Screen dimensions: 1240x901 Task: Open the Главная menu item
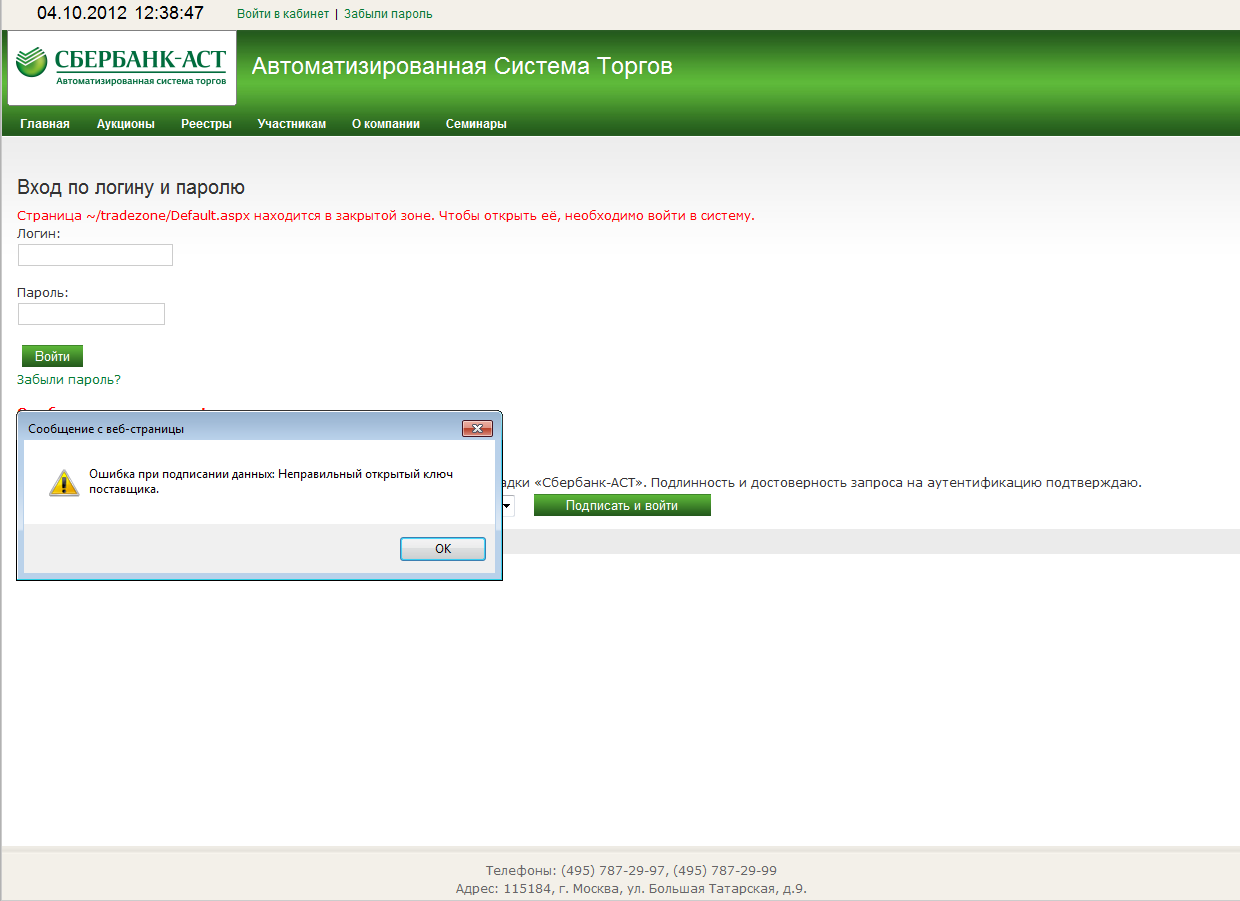point(45,124)
